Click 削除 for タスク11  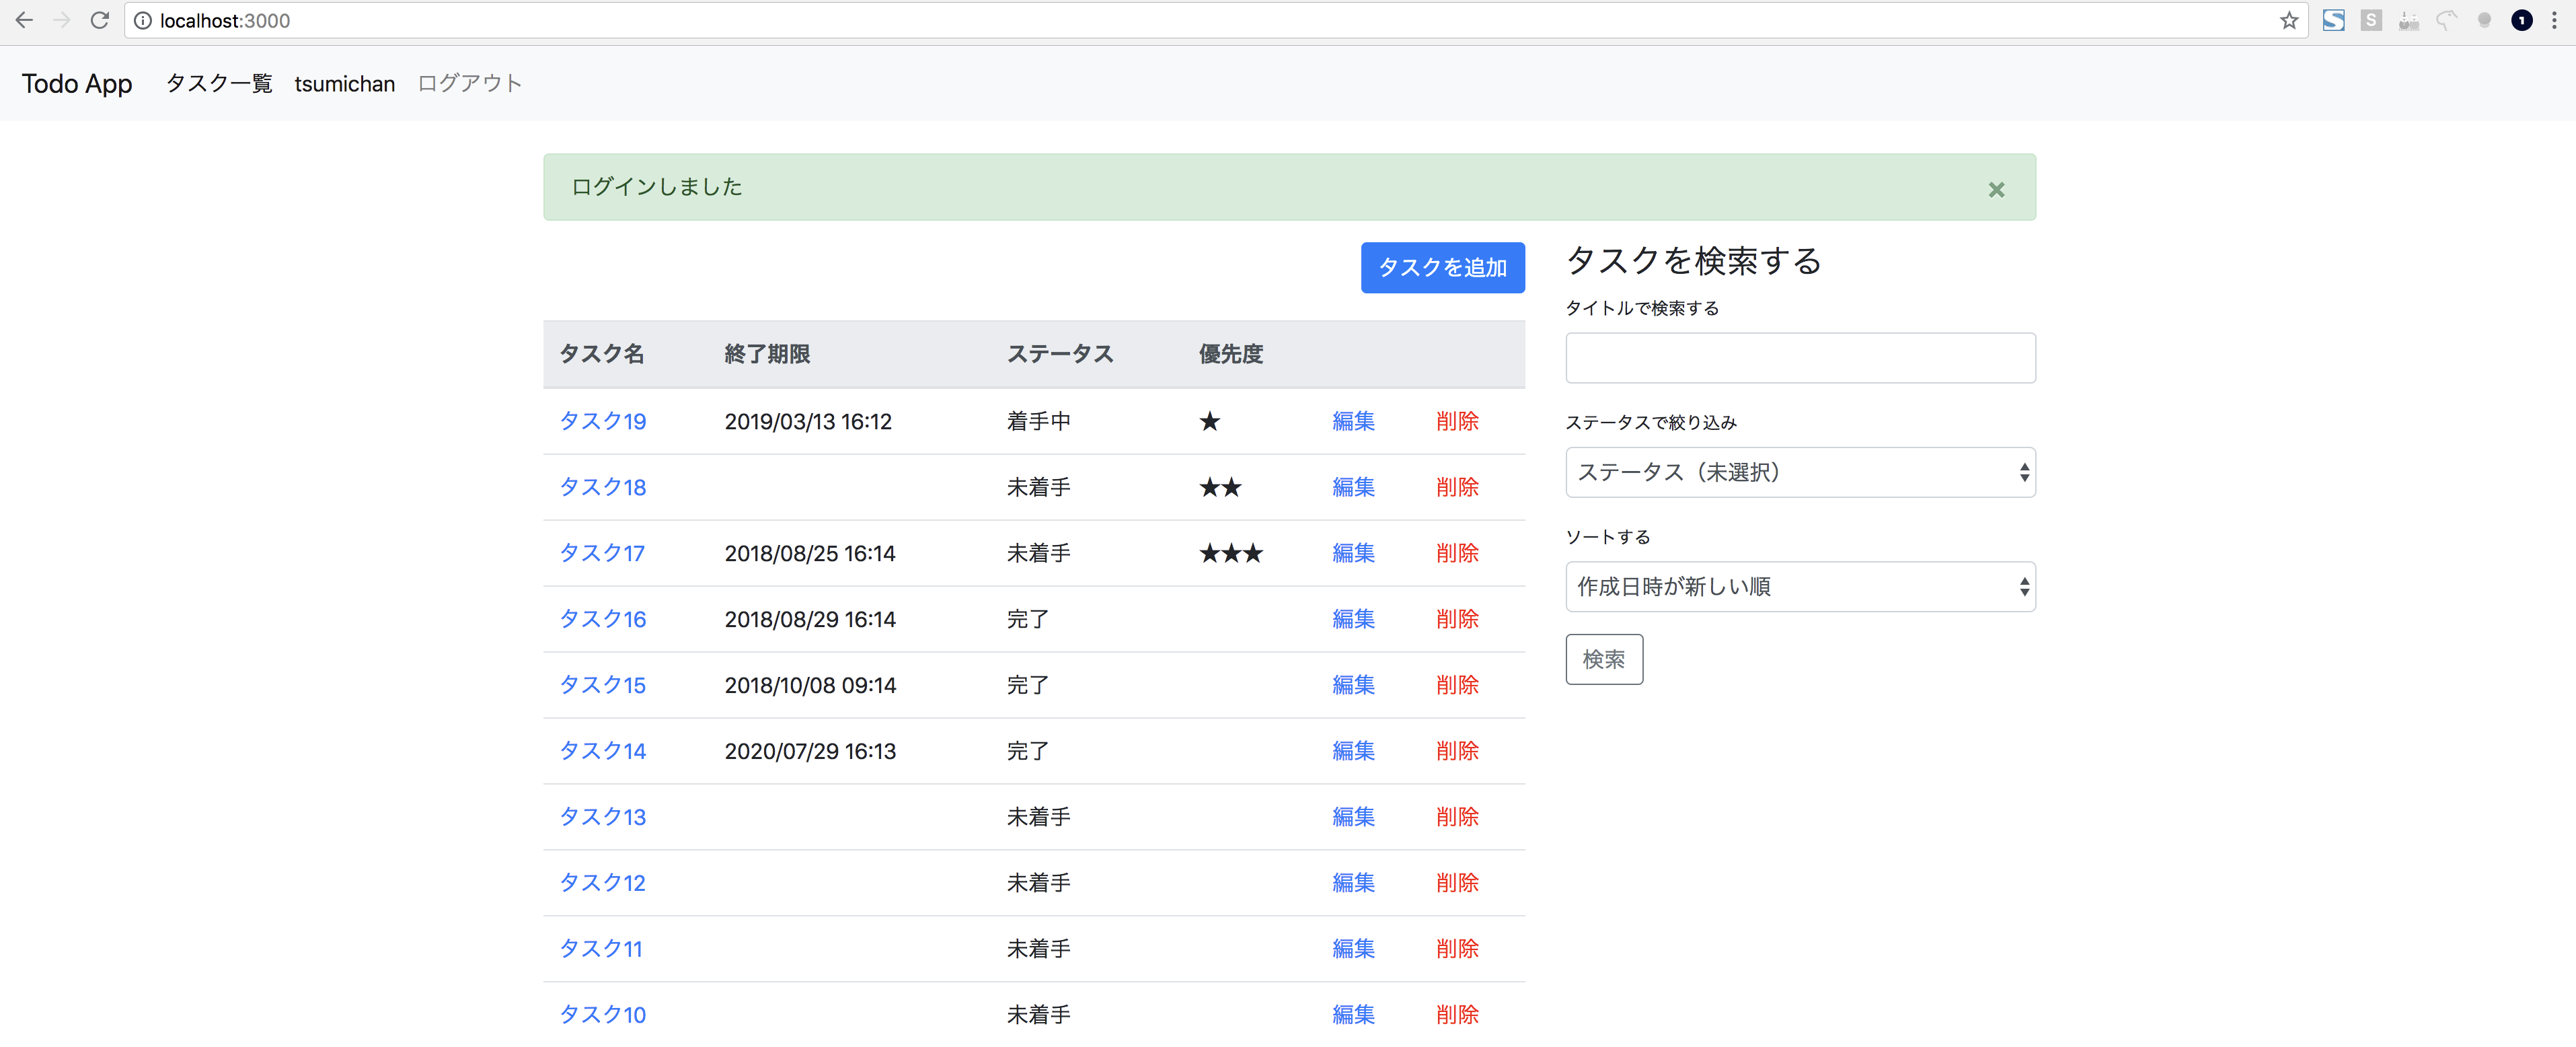tap(1457, 949)
